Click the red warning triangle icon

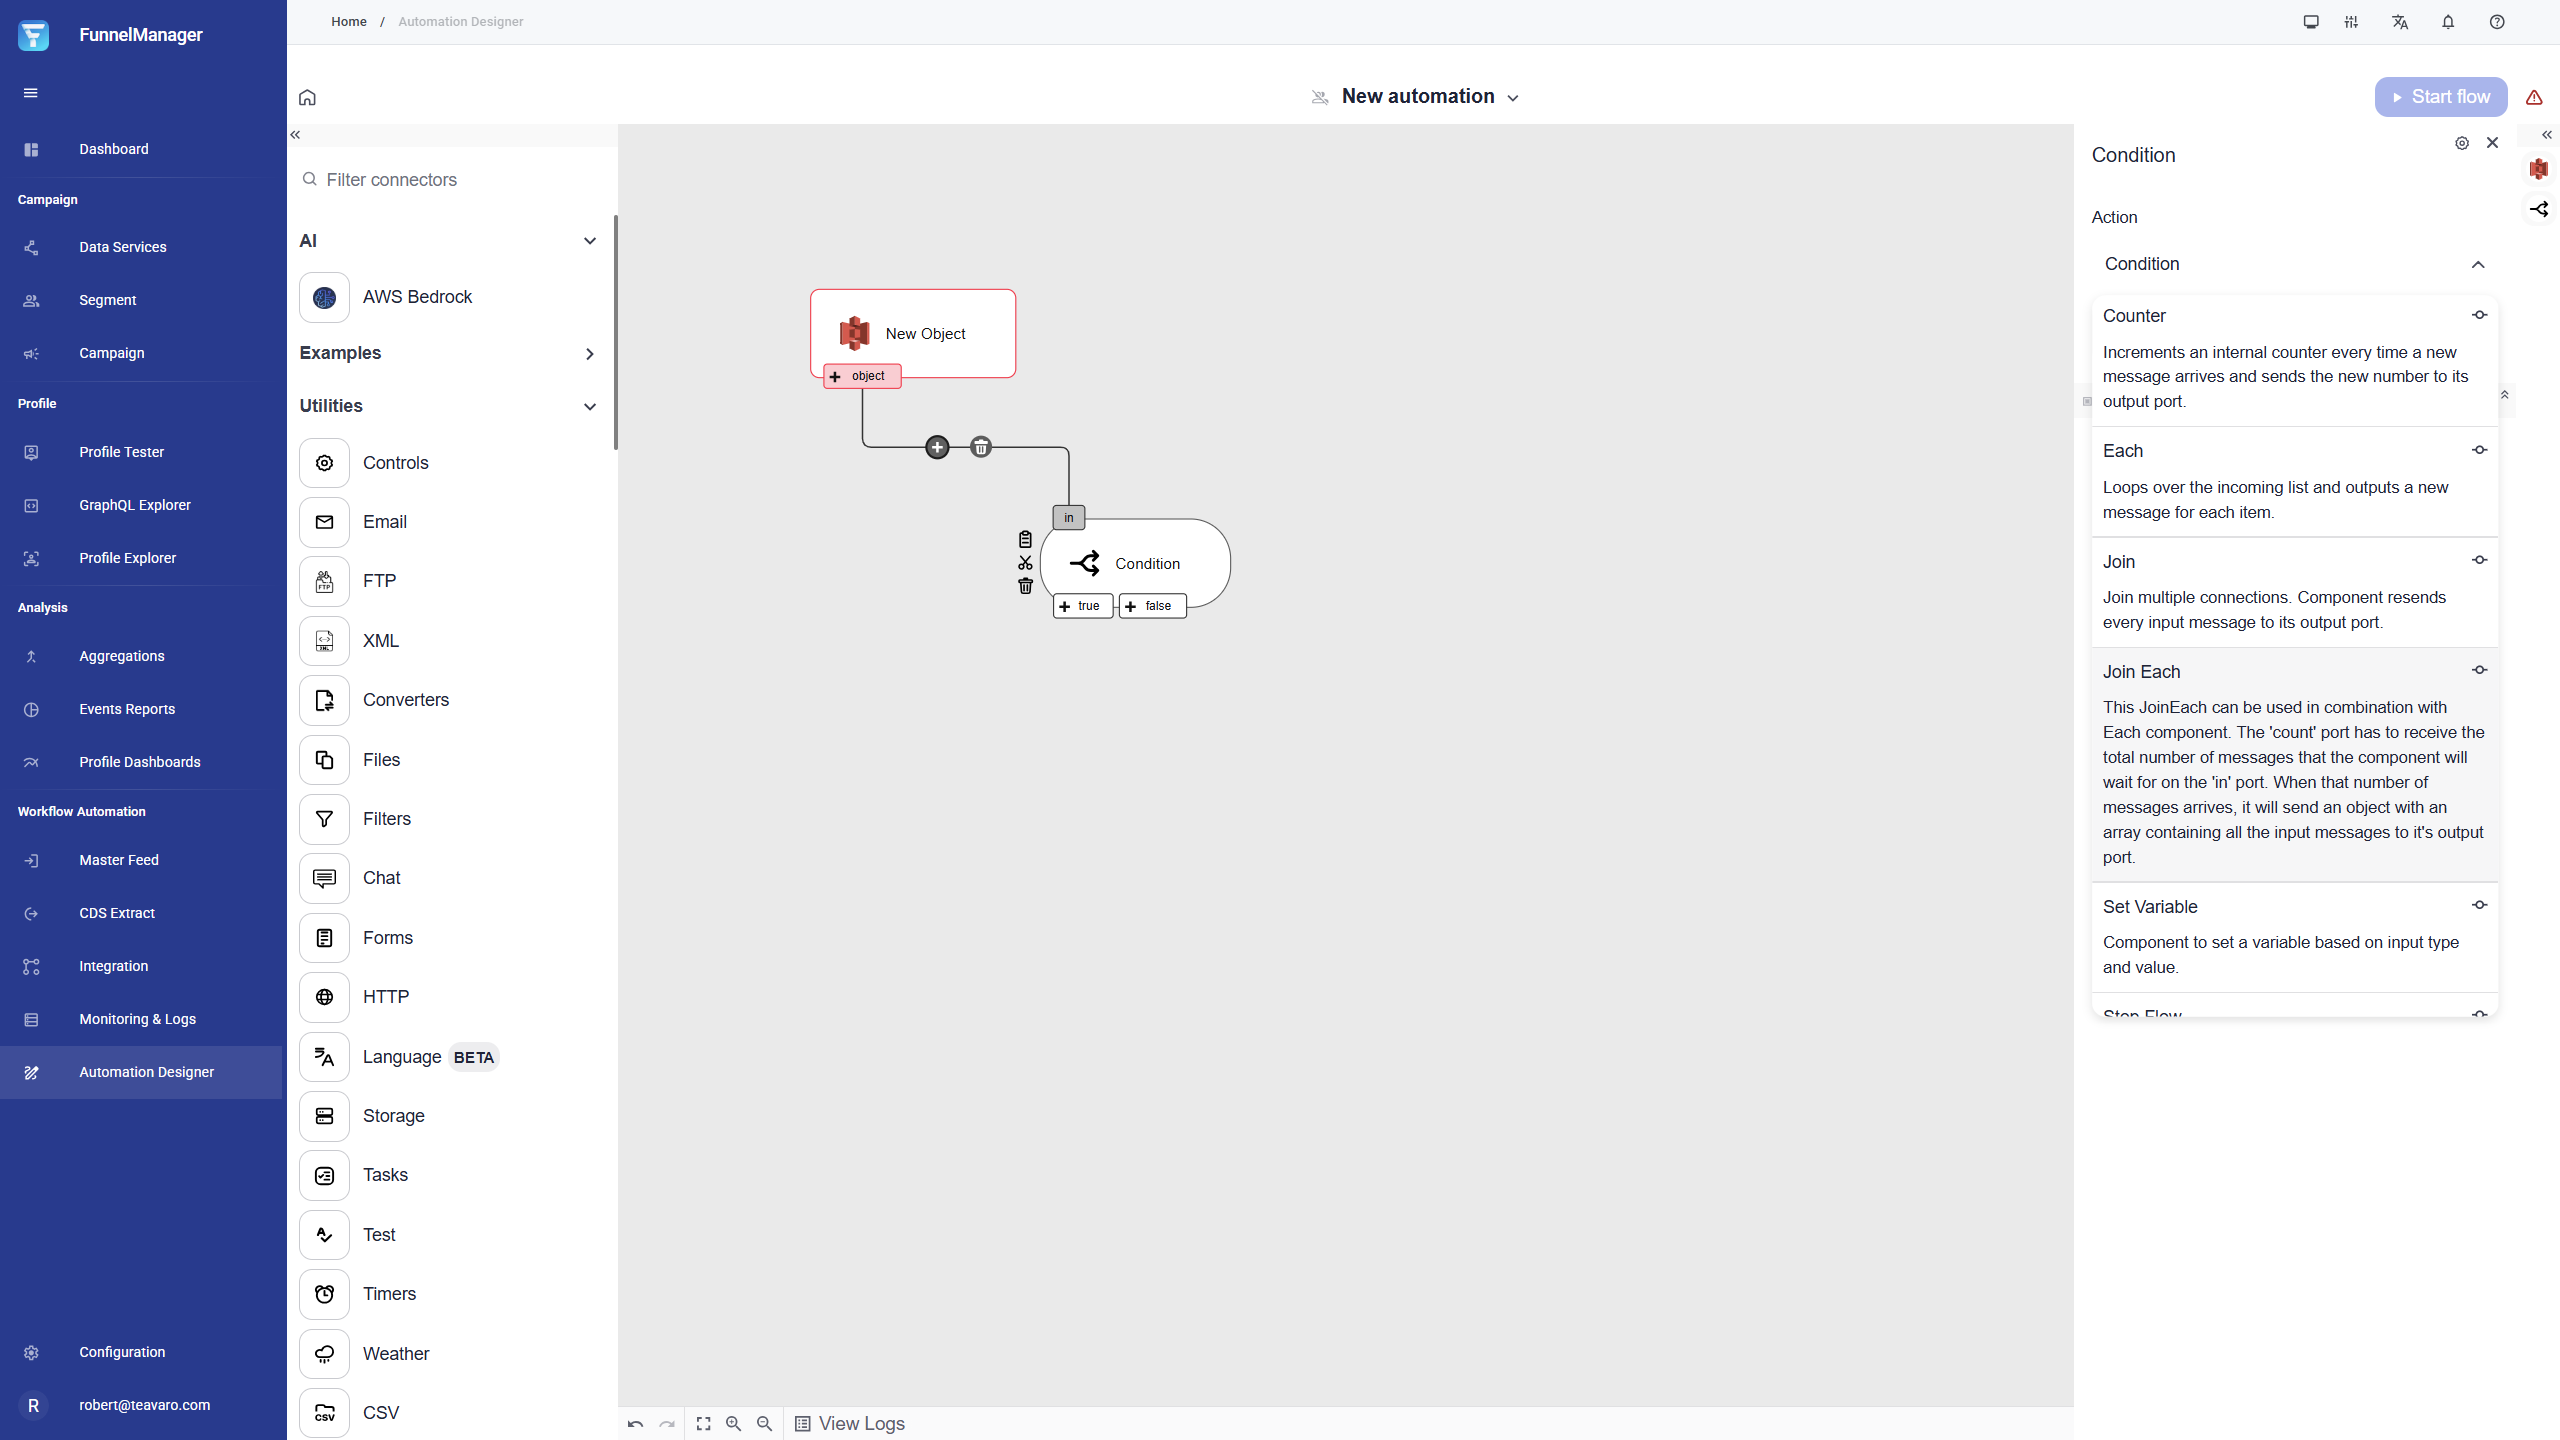click(2534, 97)
